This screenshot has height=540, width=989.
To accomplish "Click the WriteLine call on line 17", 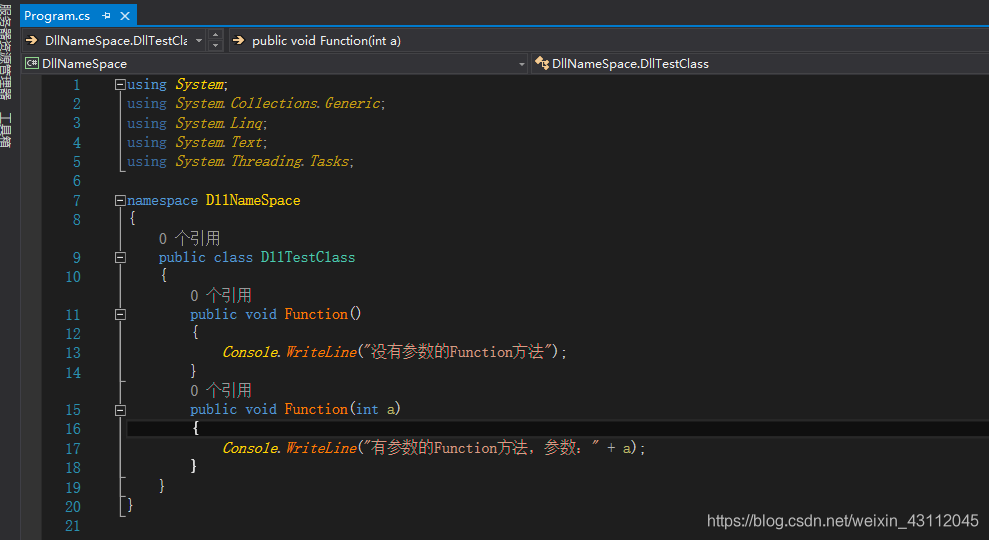I will (x=321, y=448).
